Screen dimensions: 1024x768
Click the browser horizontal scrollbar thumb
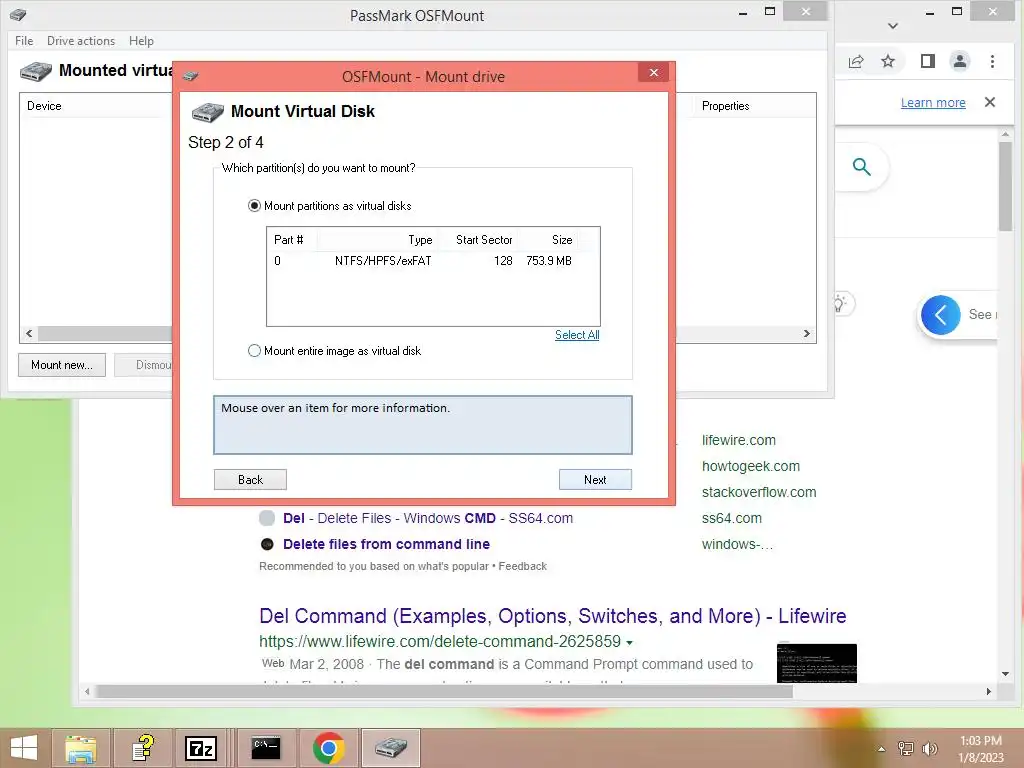(444, 692)
